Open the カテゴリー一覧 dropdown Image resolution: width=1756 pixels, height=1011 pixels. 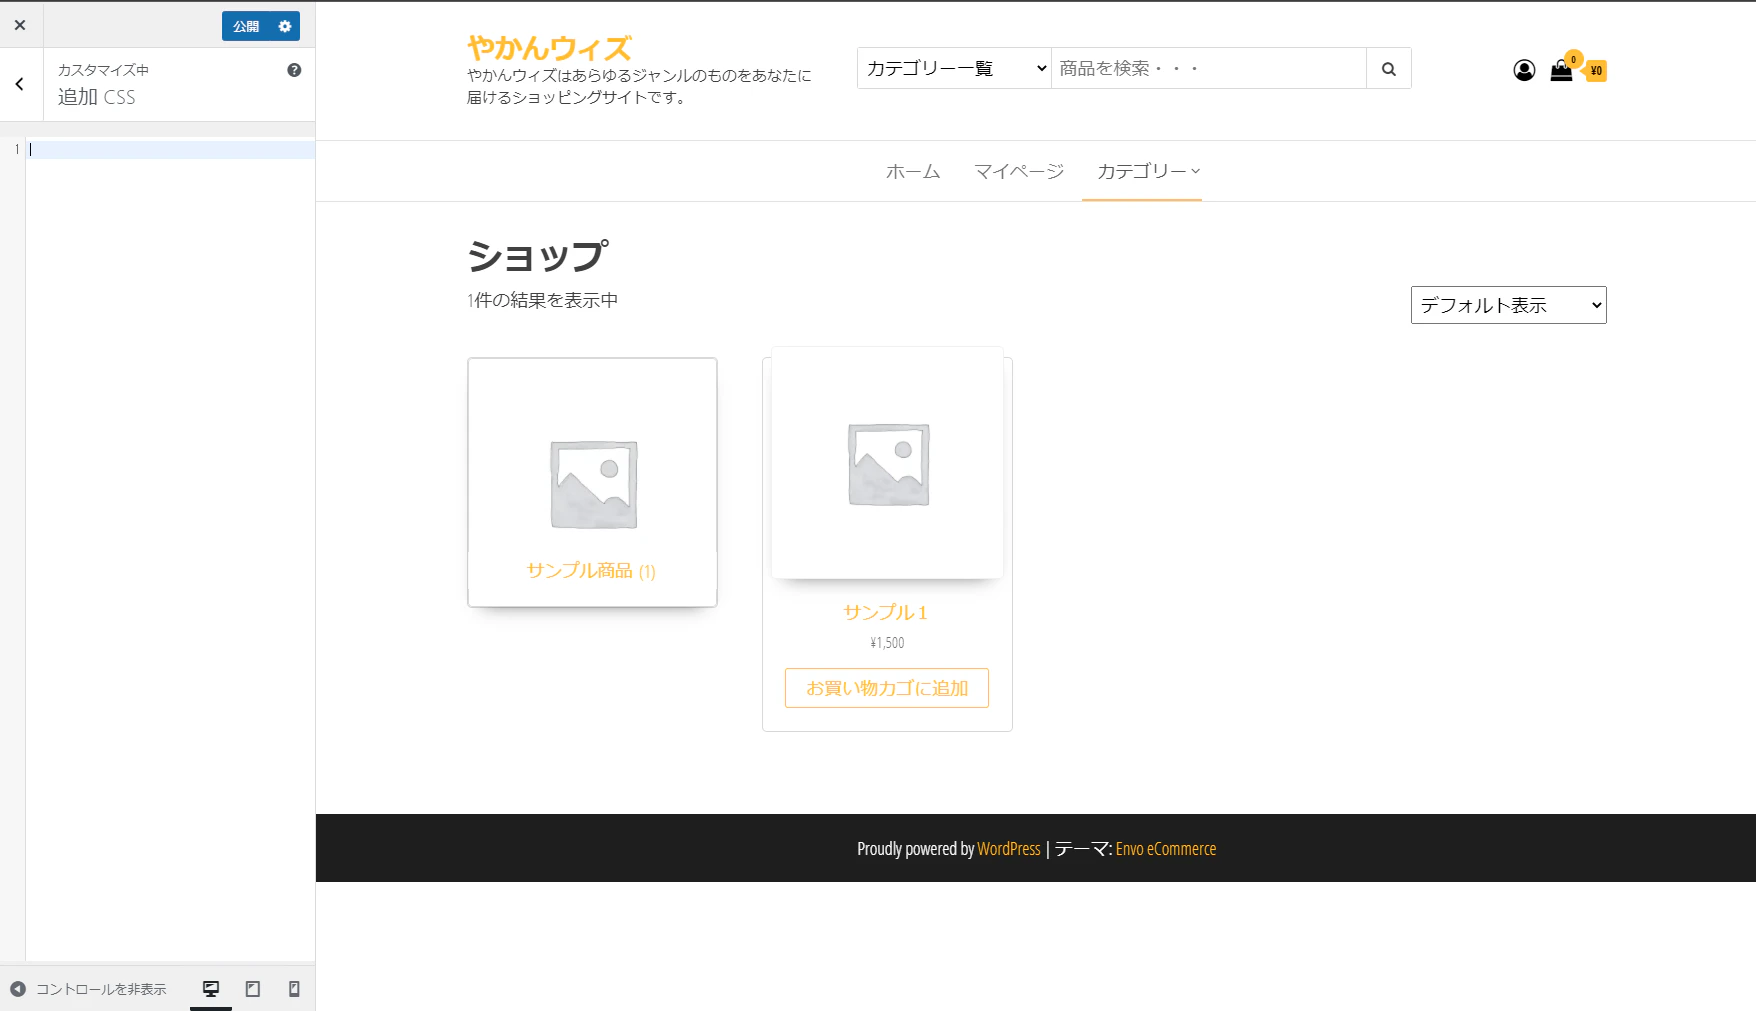click(954, 68)
